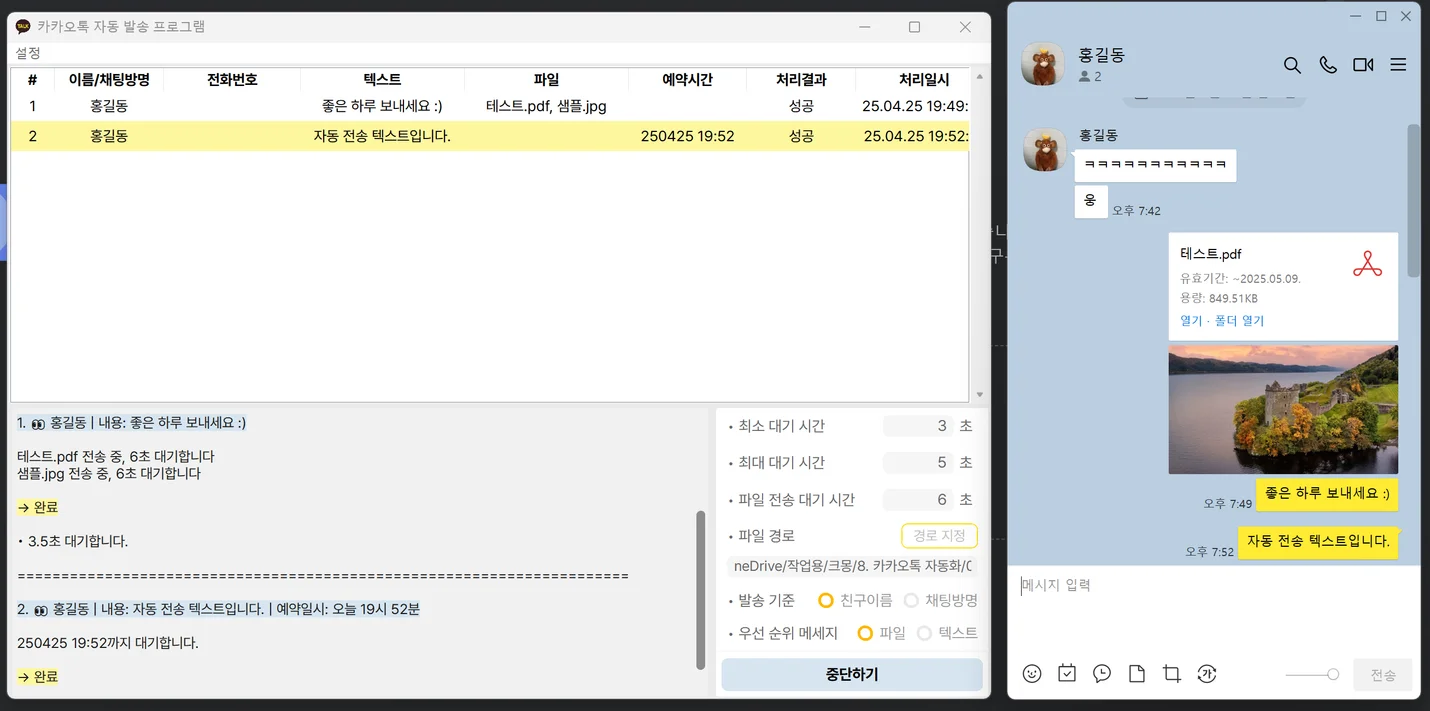Image resolution: width=1430 pixels, height=711 pixels.
Task: Click the 처리결과 column header
Action: click(801, 80)
